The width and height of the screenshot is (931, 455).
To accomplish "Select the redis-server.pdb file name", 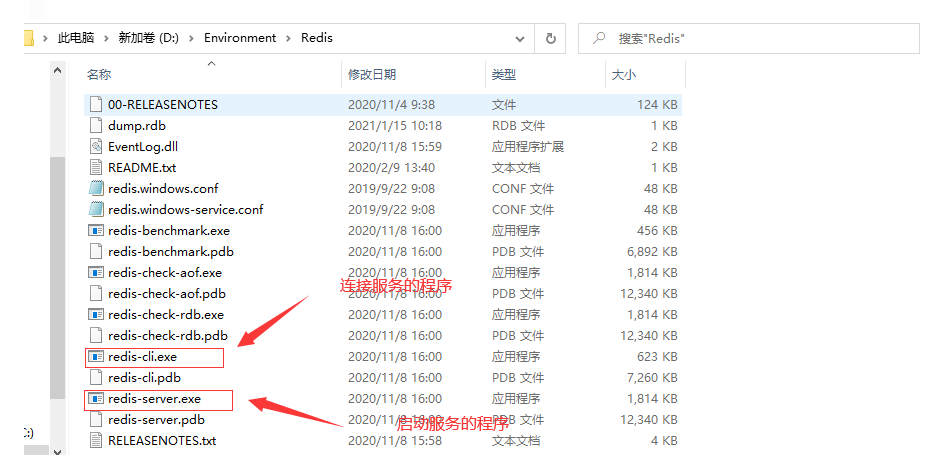I will point(156,419).
